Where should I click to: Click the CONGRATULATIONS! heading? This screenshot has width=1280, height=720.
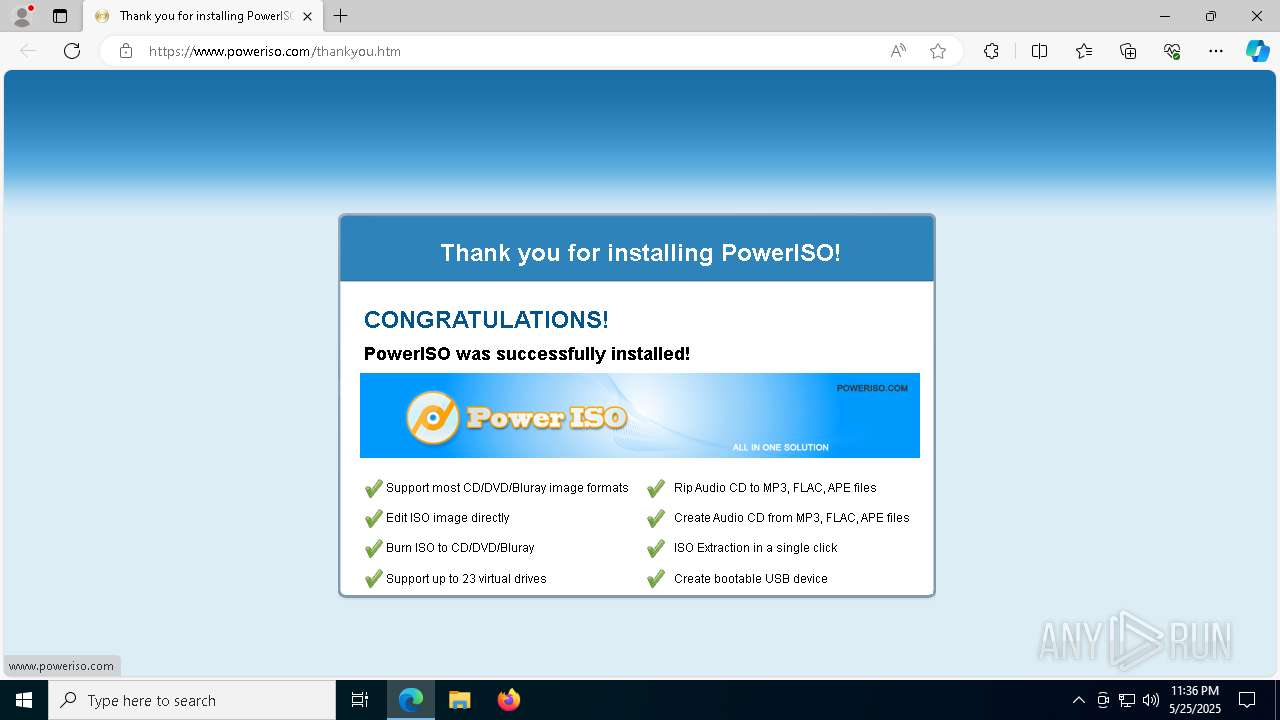click(486, 320)
